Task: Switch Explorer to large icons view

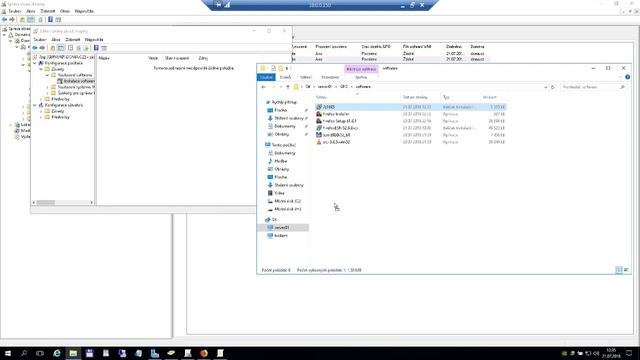Action: pyautogui.click(x=626, y=270)
